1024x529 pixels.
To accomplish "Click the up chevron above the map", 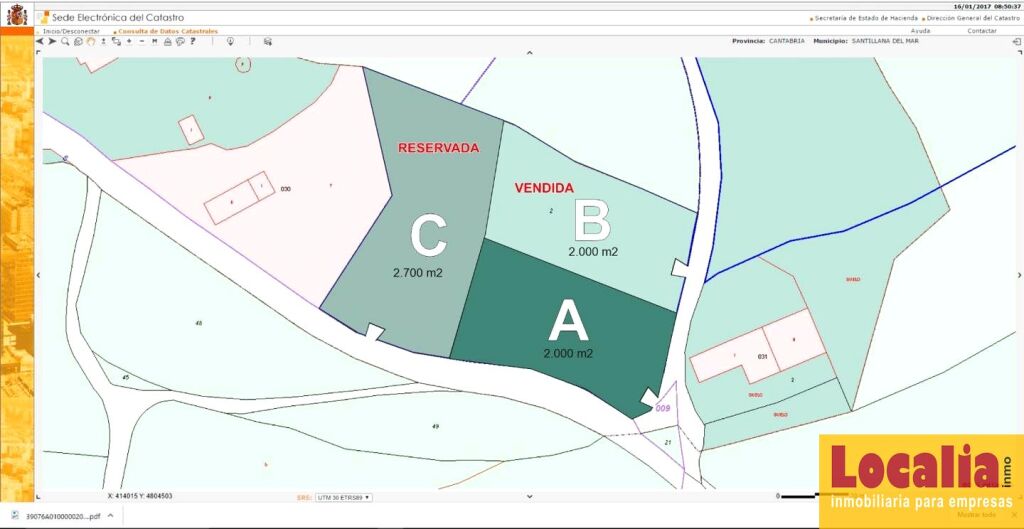I will [x=529, y=51].
